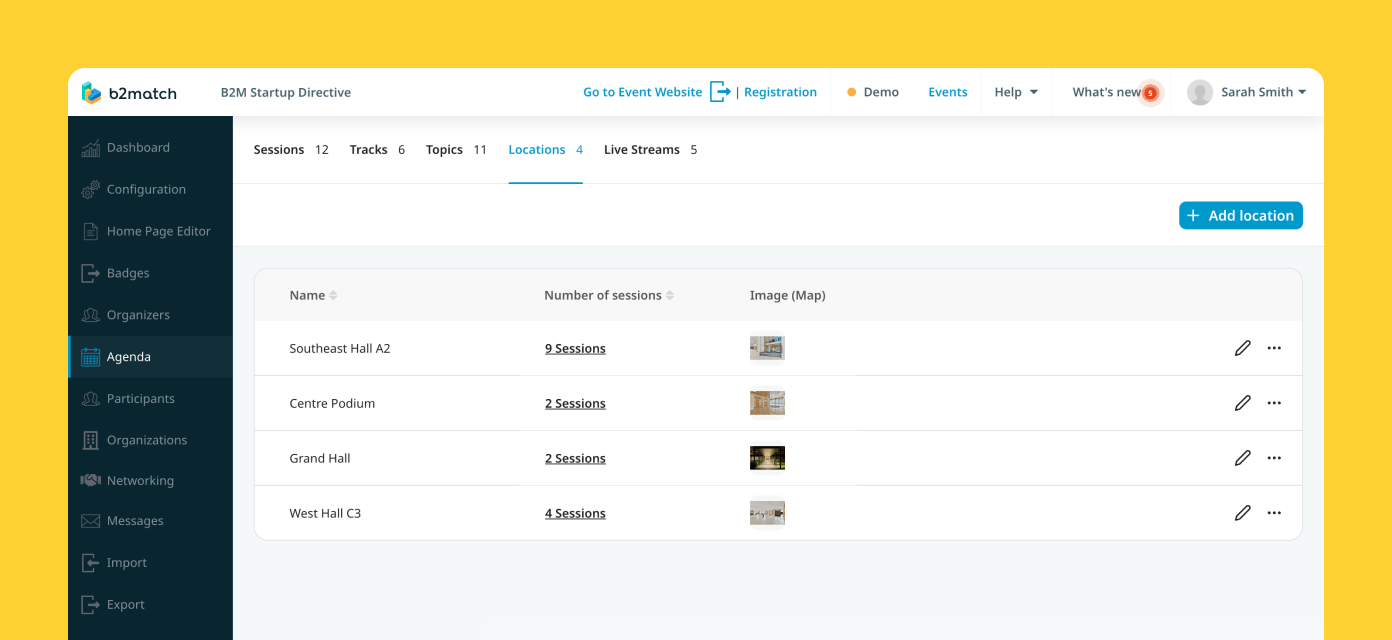Click the Southeast Hall A2 name cell
The height and width of the screenshot is (640, 1392).
point(340,349)
